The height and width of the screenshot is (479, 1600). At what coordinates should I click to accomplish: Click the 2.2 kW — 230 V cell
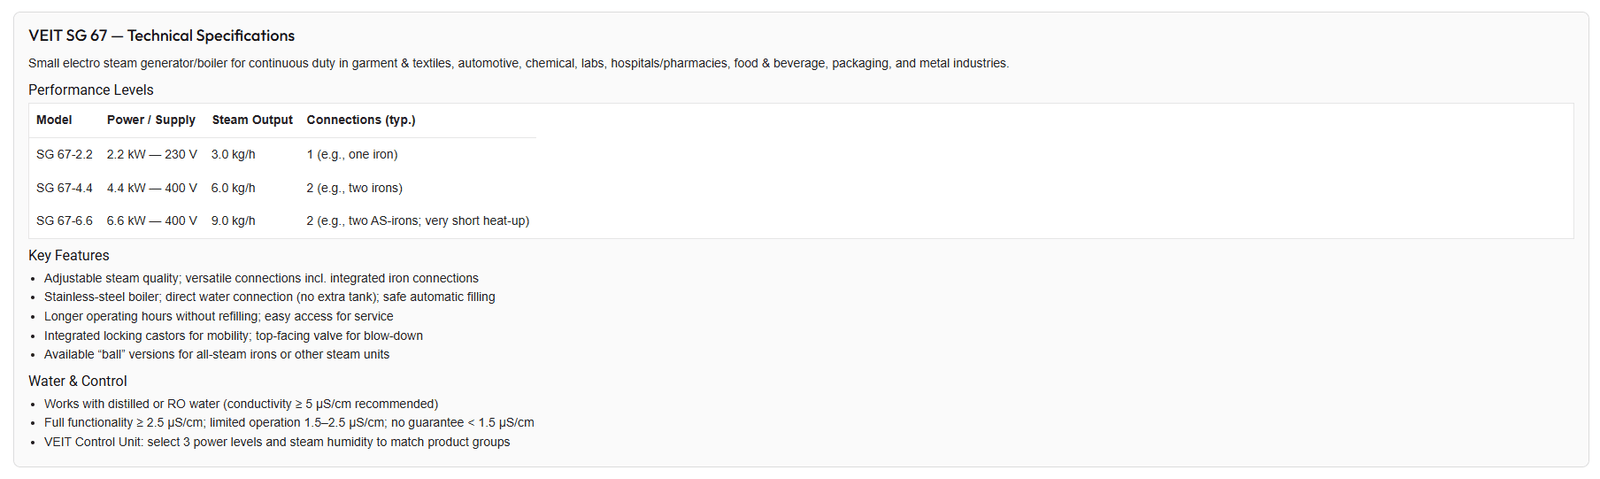pos(152,155)
